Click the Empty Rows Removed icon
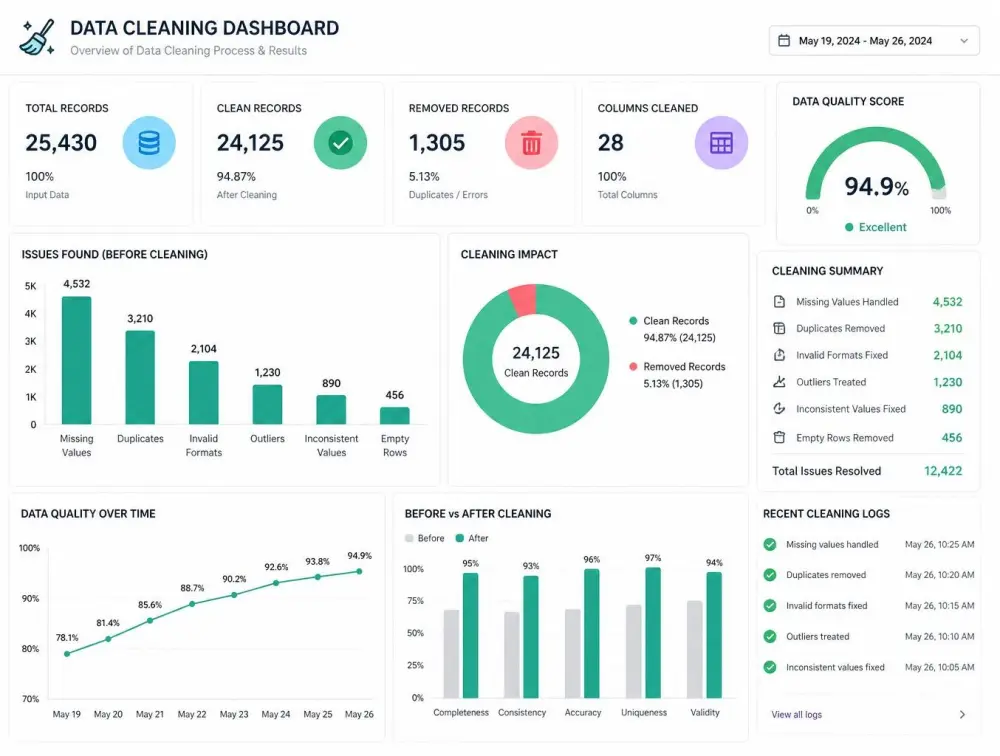 779,438
